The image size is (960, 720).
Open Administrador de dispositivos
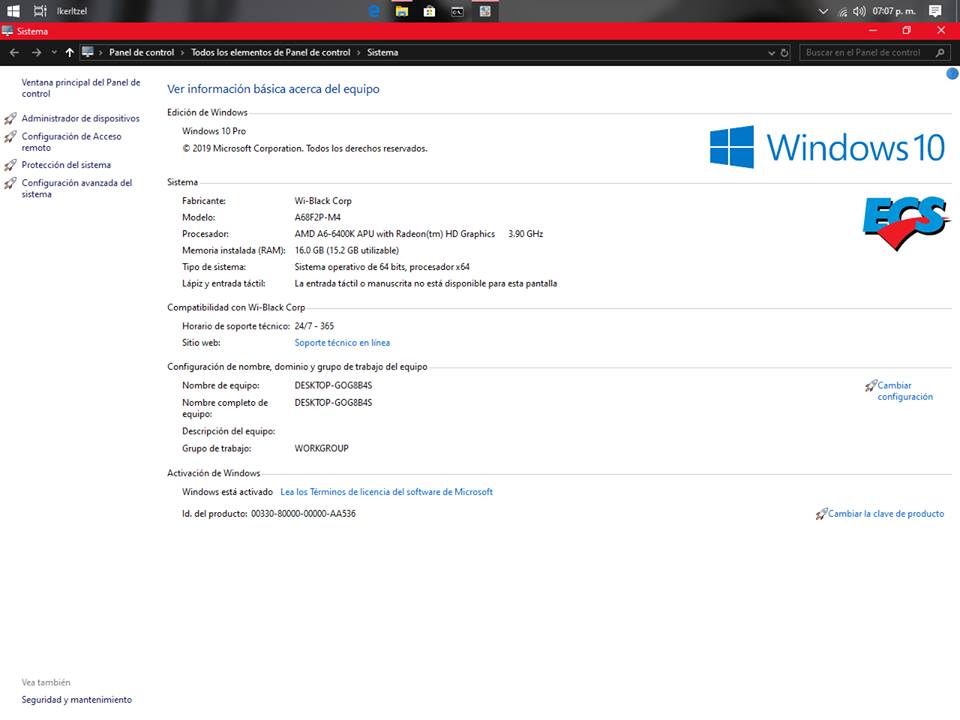pyautogui.click(x=81, y=118)
